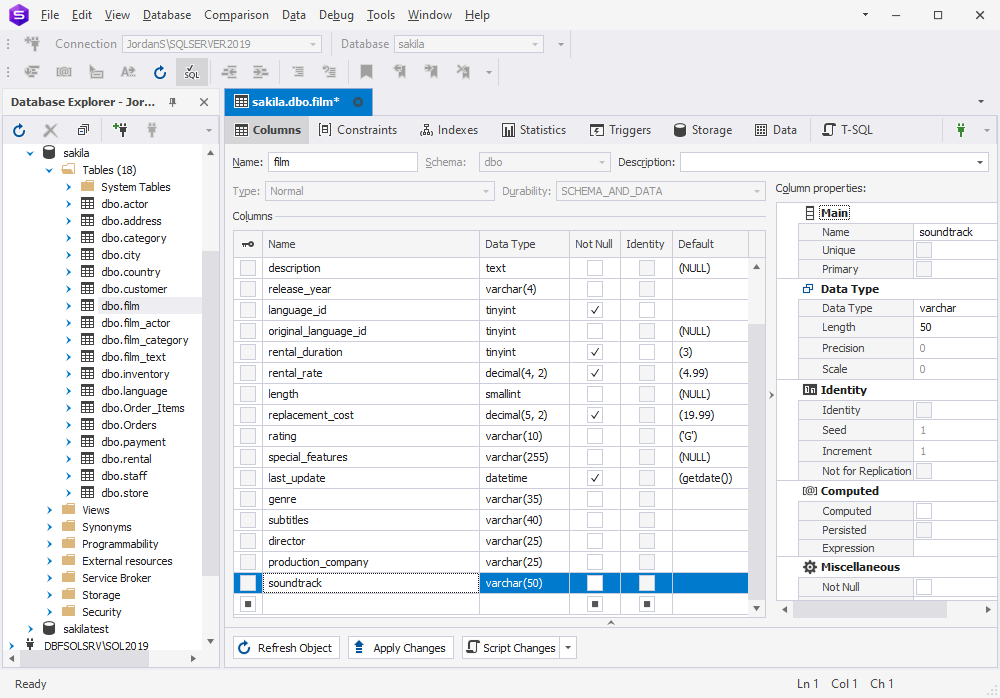Refresh the Database Explorer tree
Screen dimensions: 1000x698
(x=19, y=130)
